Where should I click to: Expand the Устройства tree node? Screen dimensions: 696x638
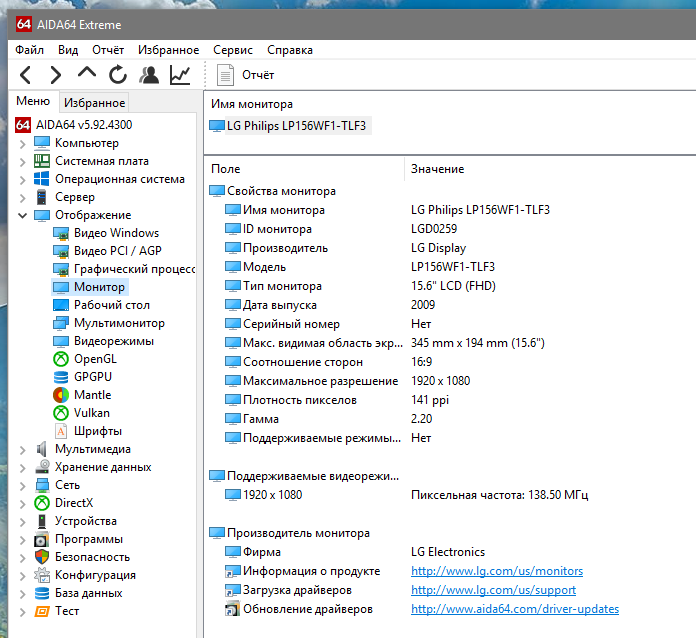point(23,522)
